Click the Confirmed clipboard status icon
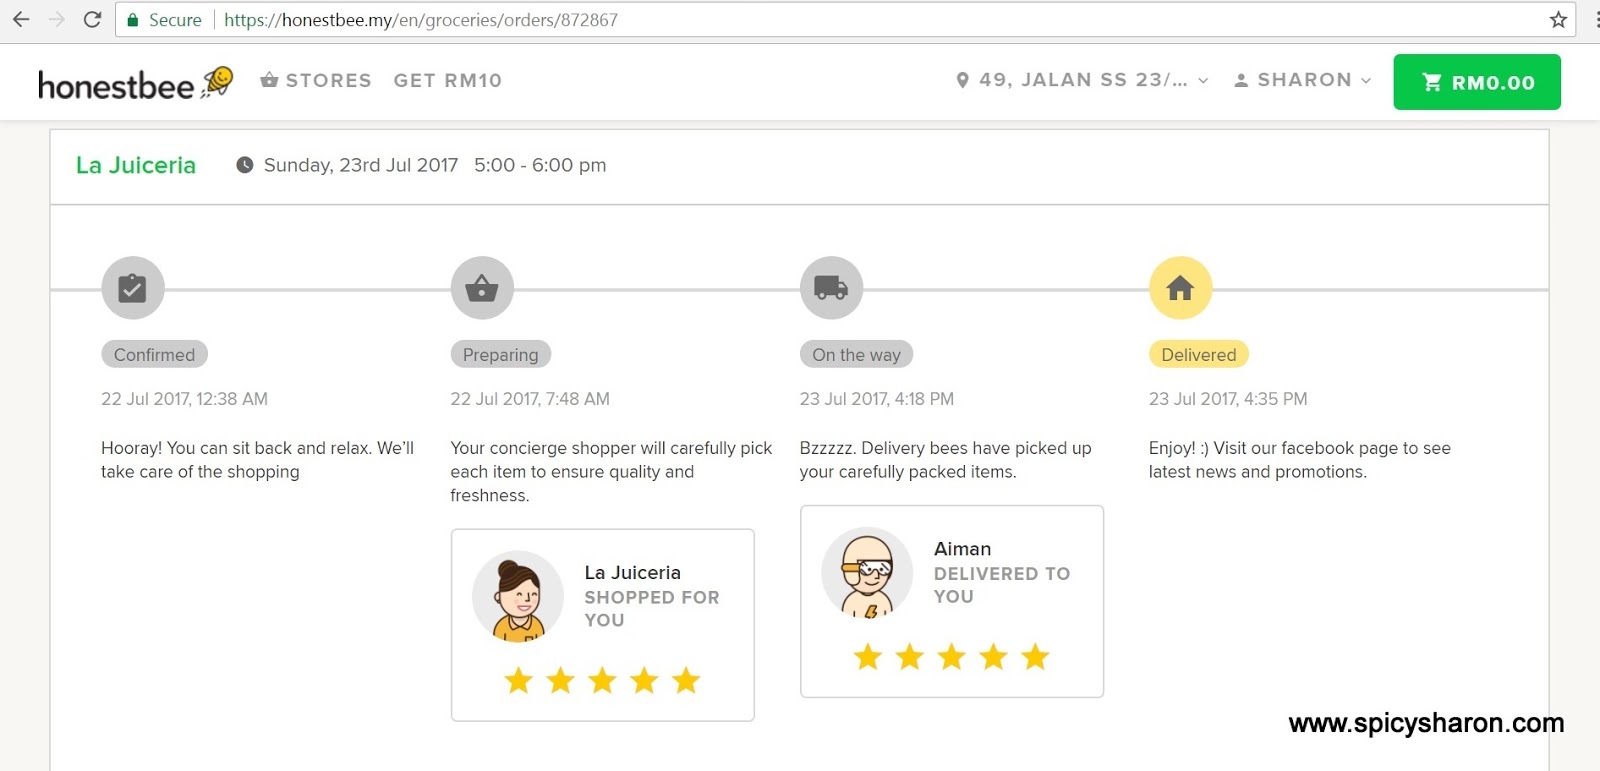 (x=132, y=288)
